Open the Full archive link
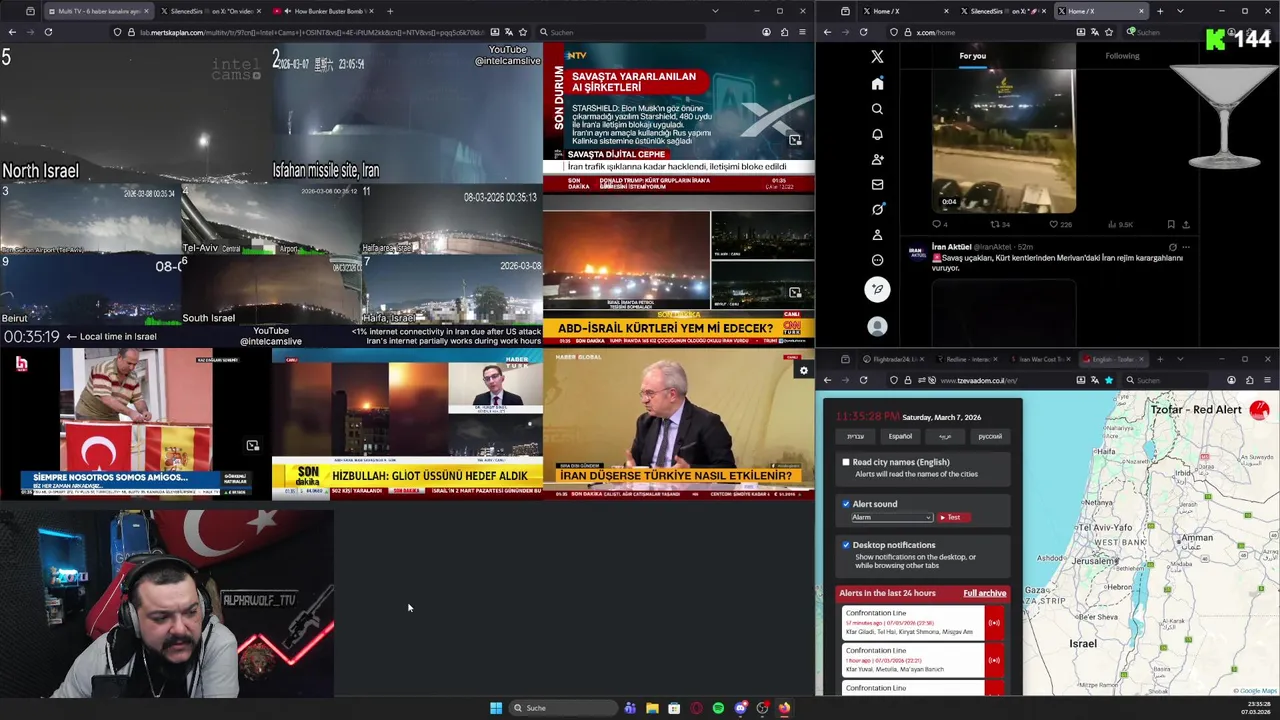The width and height of the screenshot is (1280, 720). pos(984,593)
